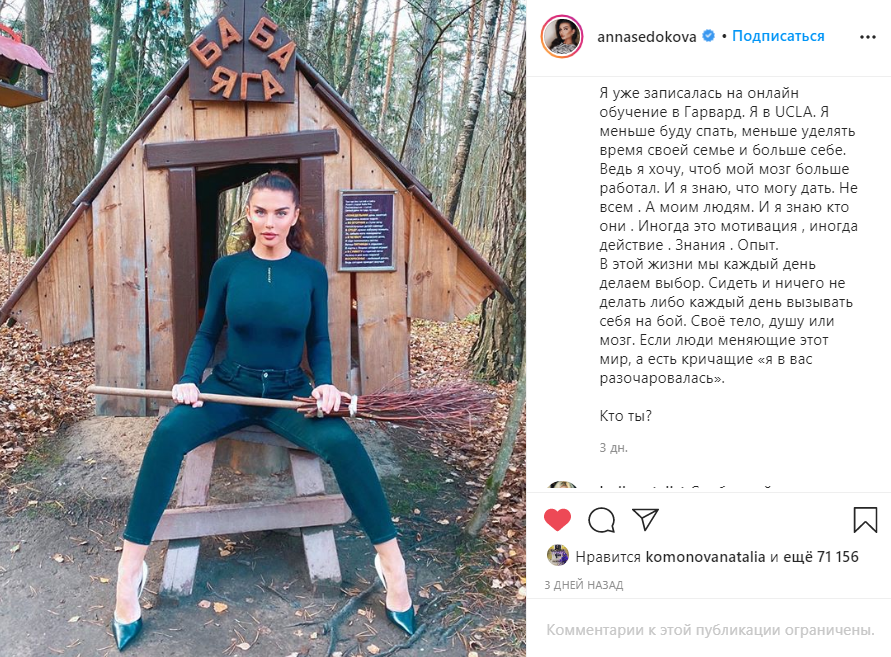Click the restricted comments input area

pyautogui.click(x=710, y=630)
